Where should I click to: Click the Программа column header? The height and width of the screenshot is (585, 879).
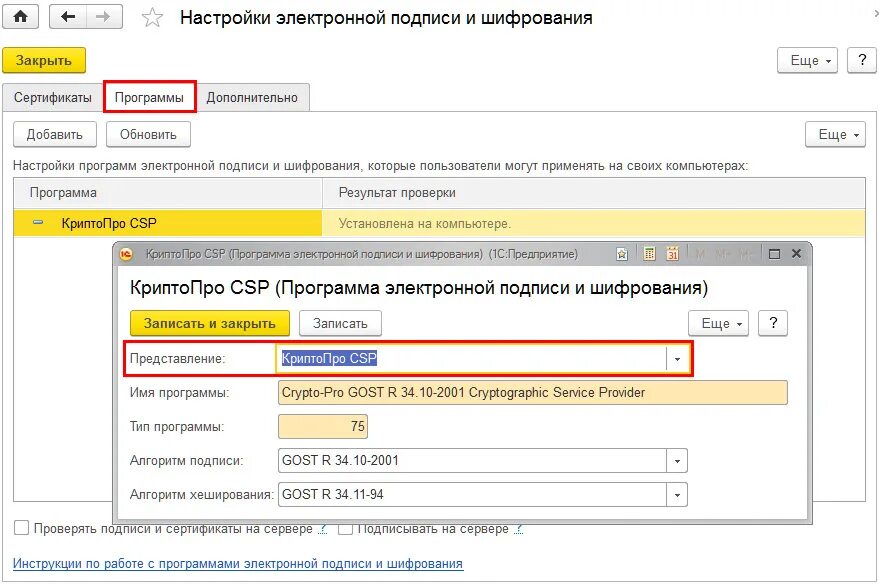tap(168, 193)
